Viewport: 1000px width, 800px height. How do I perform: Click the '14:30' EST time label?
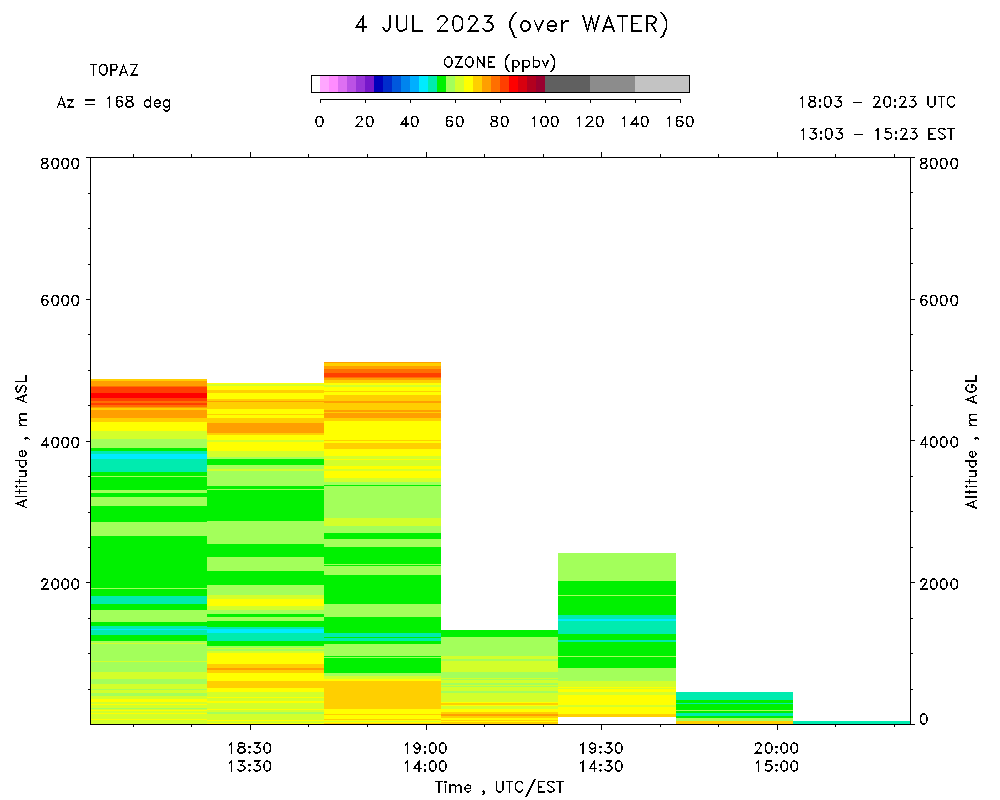(x=601, y=766)
